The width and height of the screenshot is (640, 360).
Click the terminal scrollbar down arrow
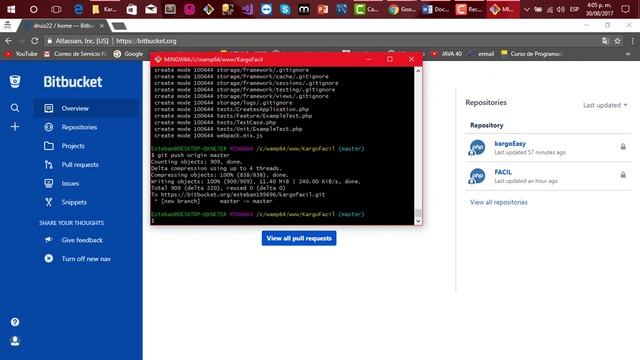(x=418, y=221)
